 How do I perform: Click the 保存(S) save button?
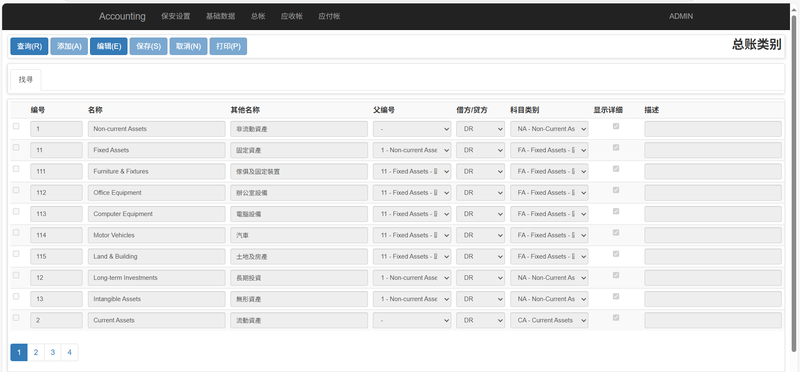click(148, 46)
